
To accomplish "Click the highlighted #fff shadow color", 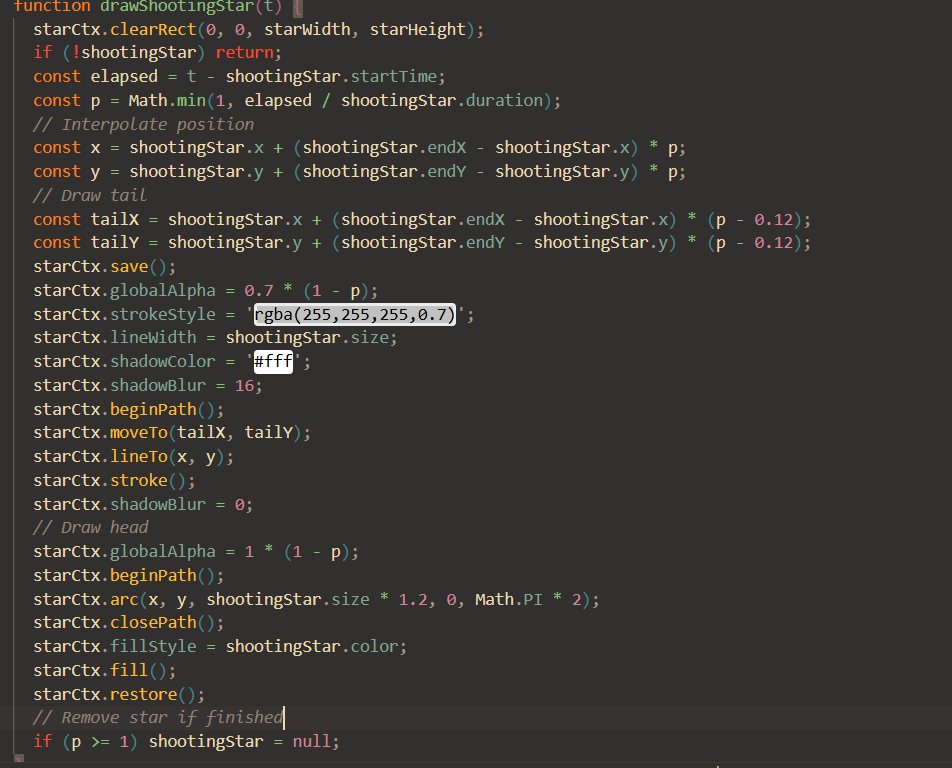I will coord(273,362).
